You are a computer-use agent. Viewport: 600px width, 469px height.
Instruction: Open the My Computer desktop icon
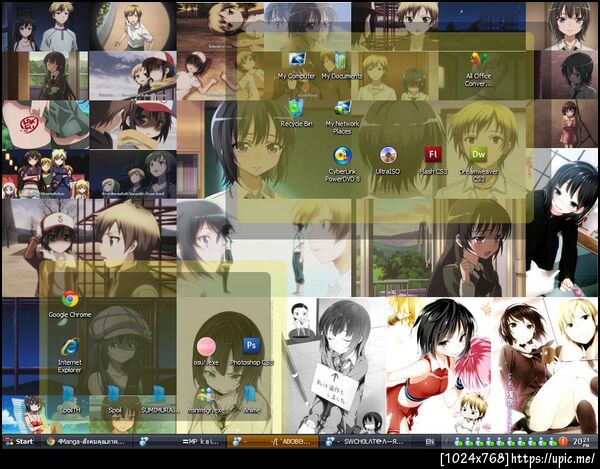coord(297,66)
